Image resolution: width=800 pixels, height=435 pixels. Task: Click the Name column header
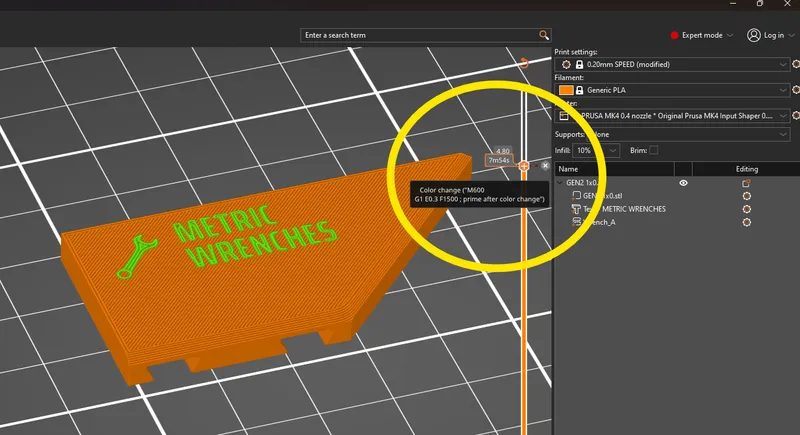614,169
